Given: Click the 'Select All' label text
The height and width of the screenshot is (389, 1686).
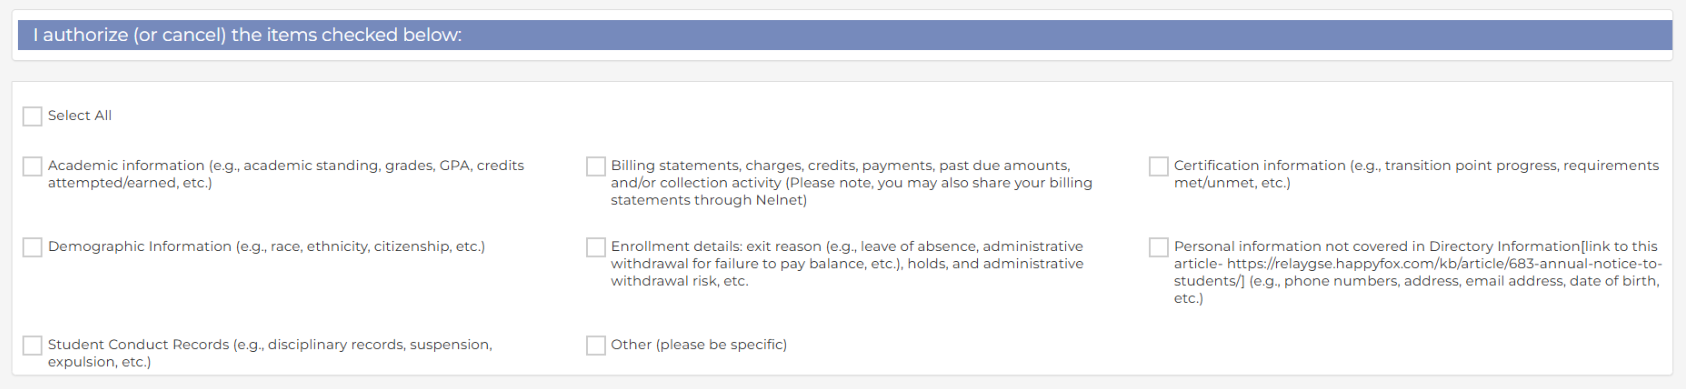Looking at the screenshot, I should 80,116.
